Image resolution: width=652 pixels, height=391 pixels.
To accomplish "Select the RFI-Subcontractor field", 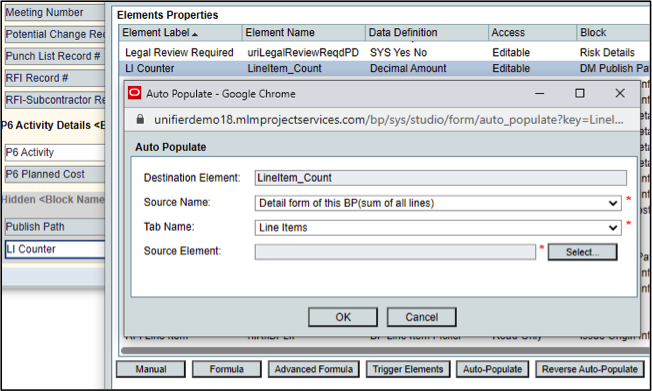I will [x=54, y=100].
